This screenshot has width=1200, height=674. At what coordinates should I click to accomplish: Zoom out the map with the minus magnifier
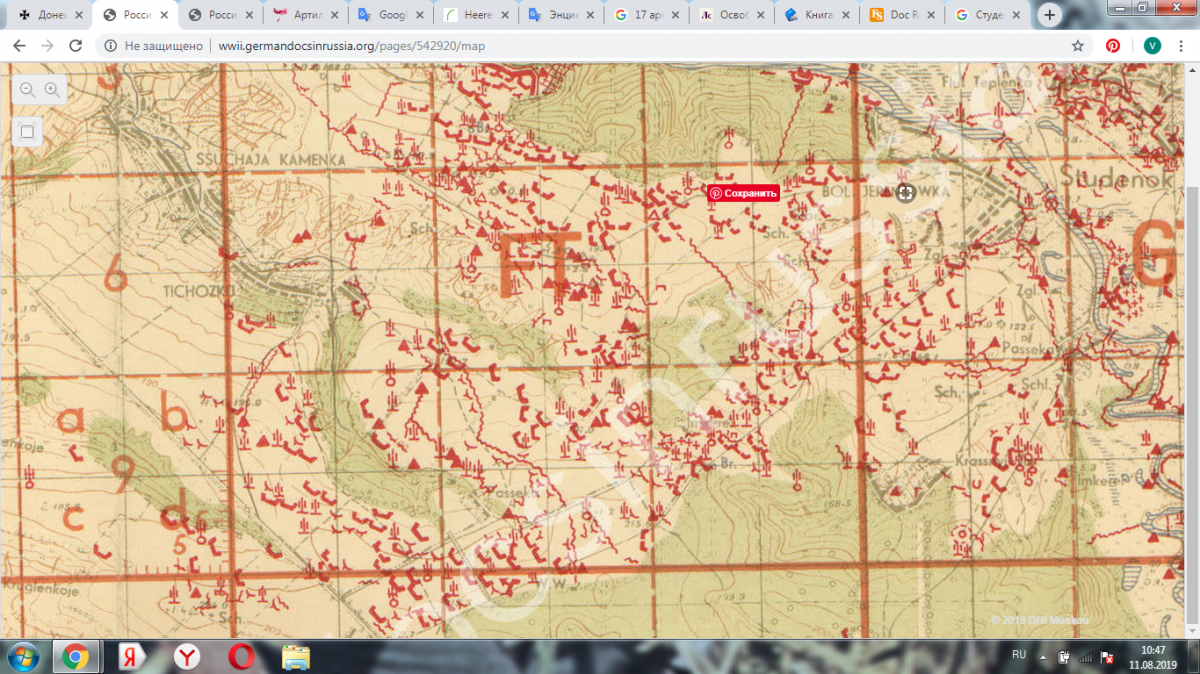coord(27,90)
